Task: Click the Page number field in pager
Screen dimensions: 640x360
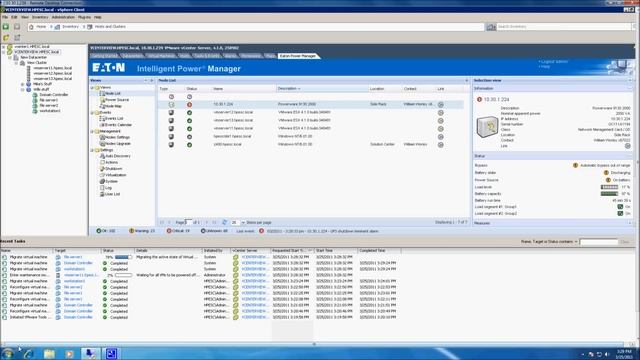Action: coord(188,222)
